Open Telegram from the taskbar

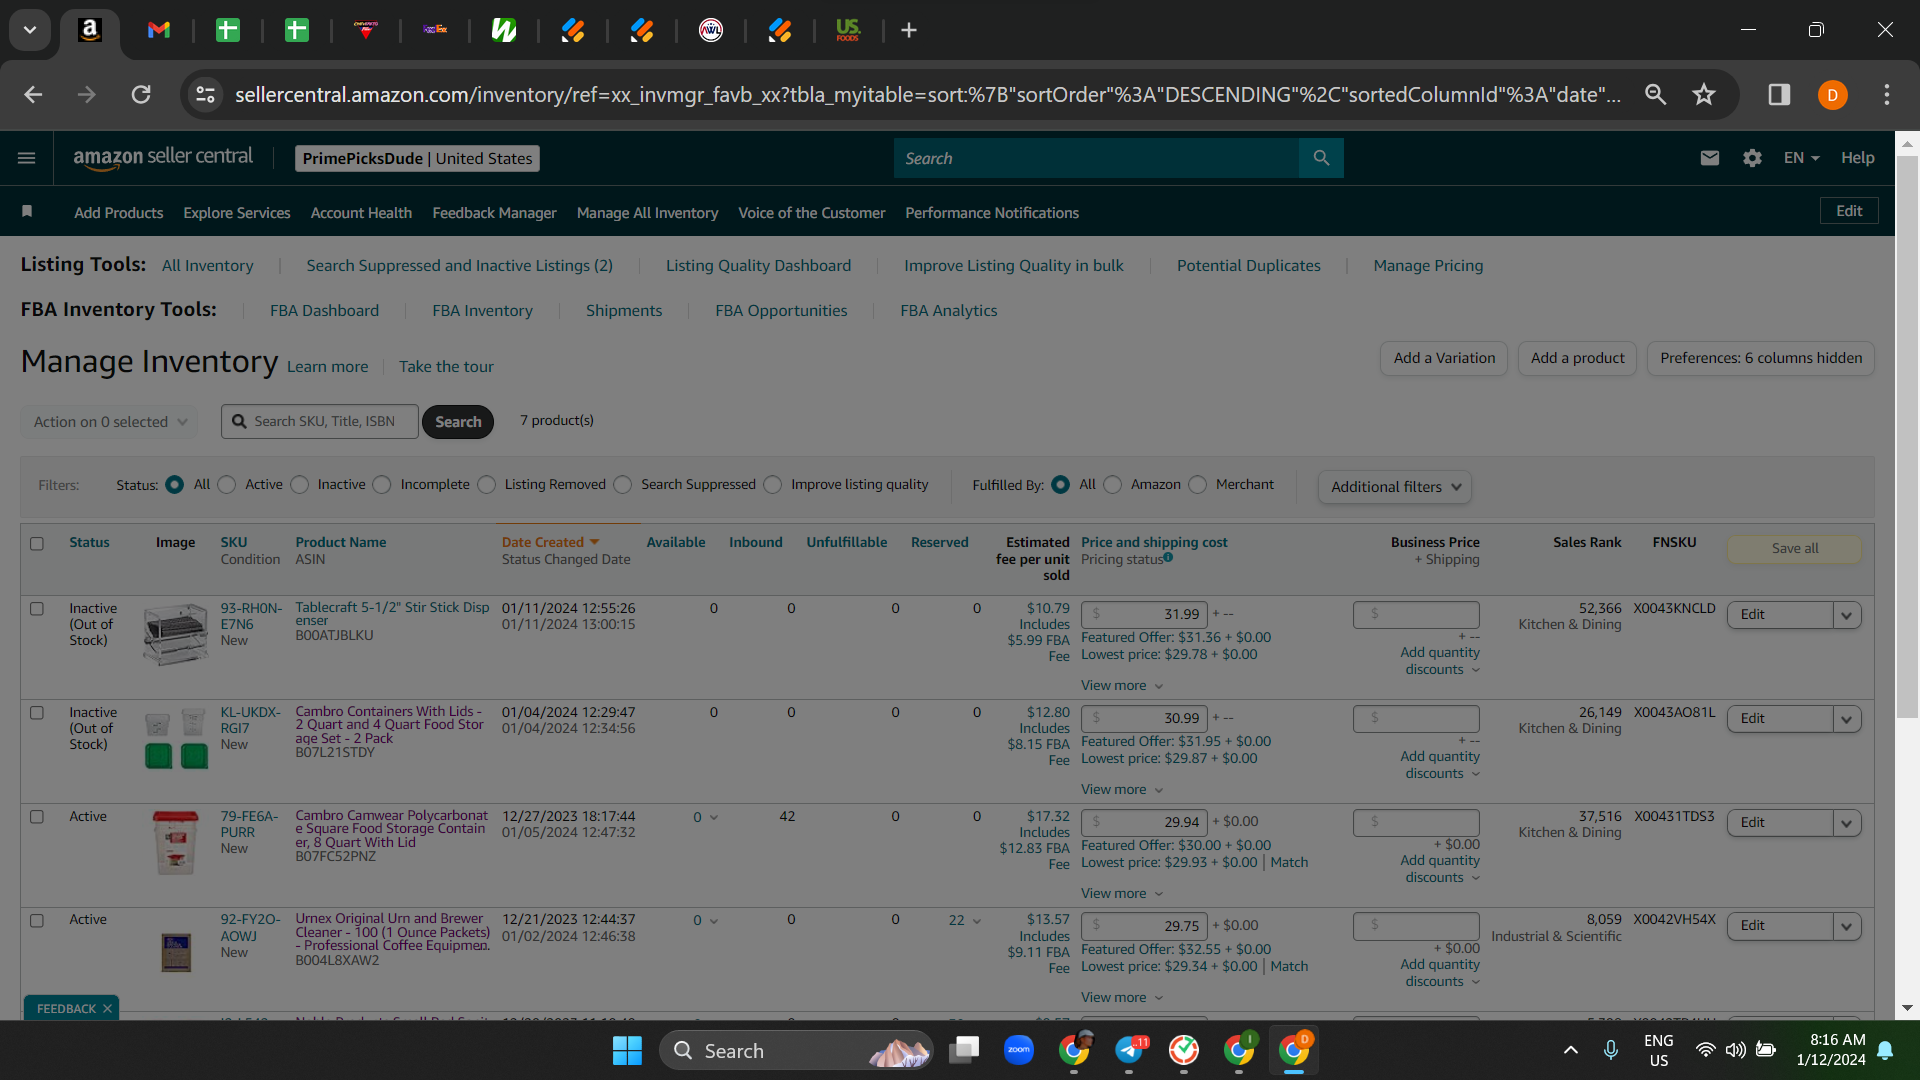pos(1129,1050)
